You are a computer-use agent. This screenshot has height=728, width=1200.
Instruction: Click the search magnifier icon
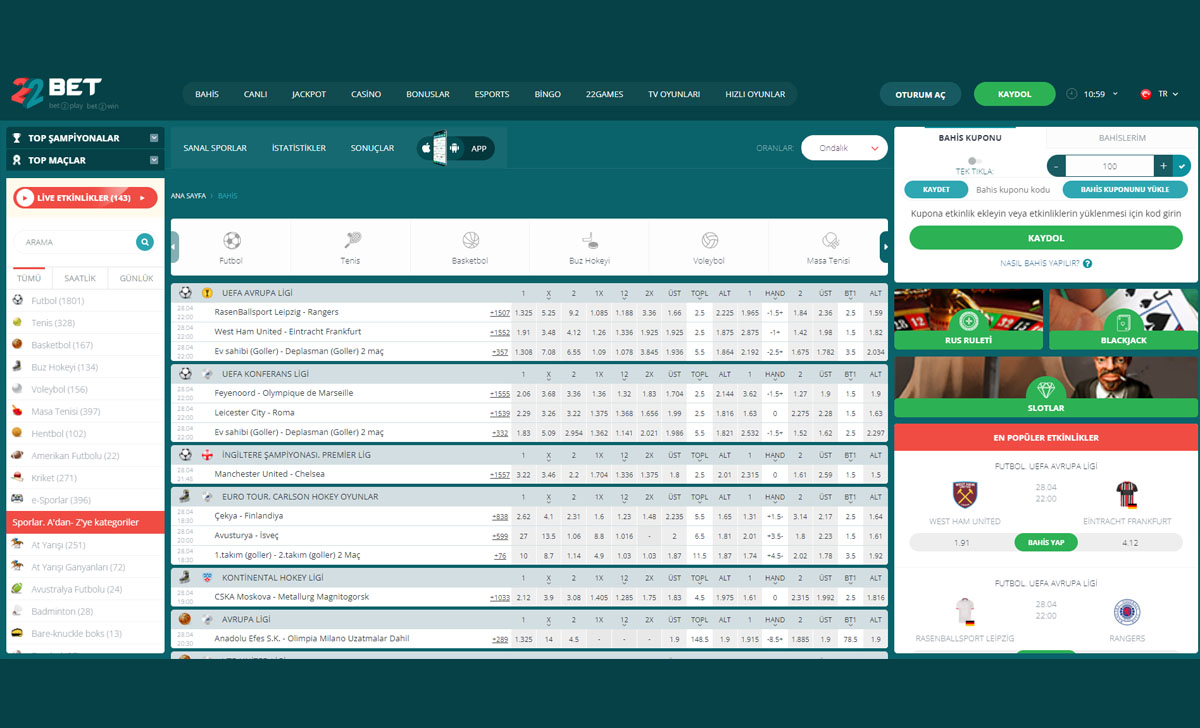pos(145,242)
